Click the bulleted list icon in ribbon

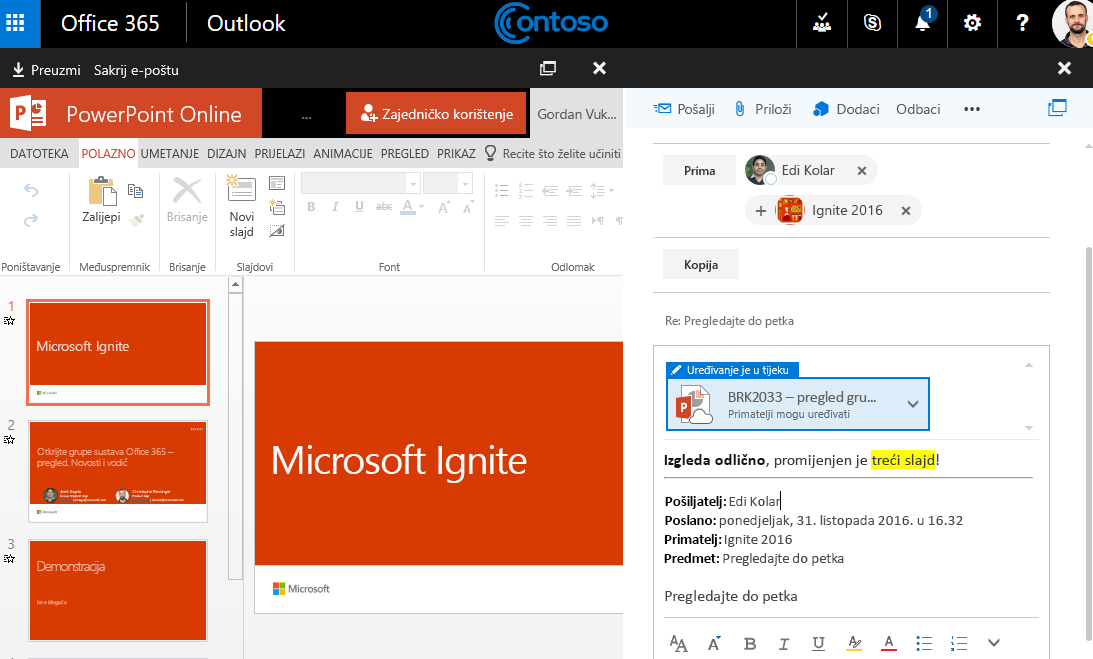(501, 190)
